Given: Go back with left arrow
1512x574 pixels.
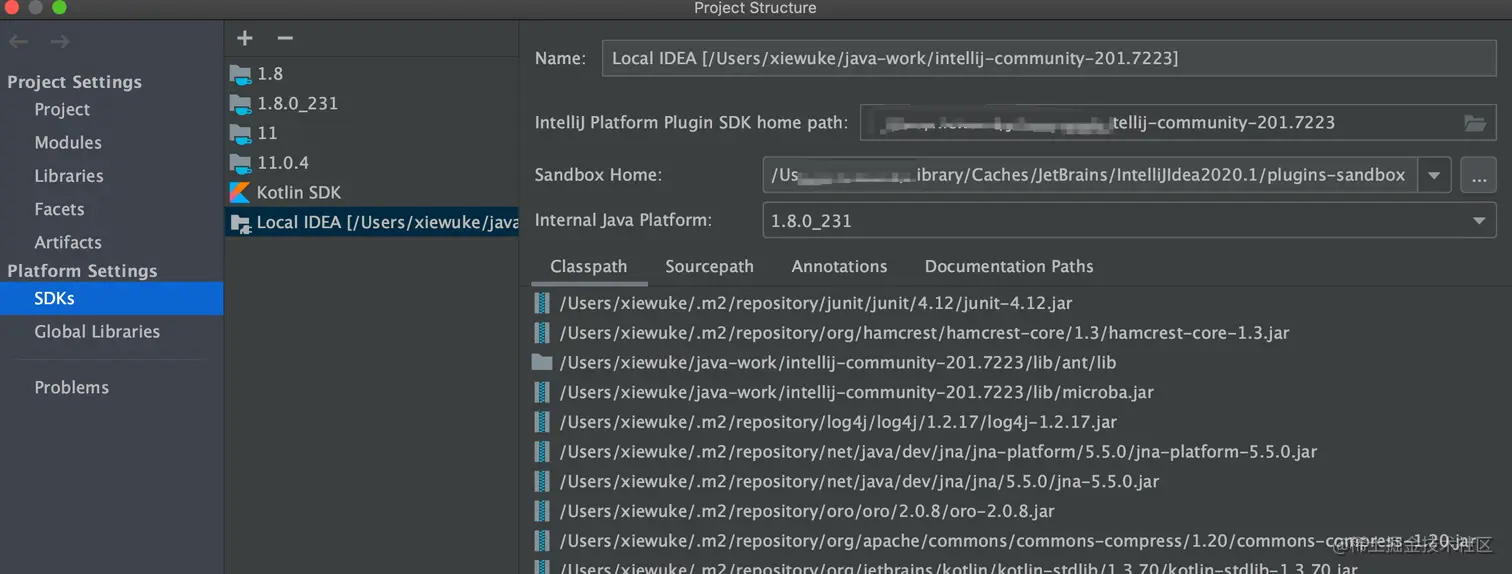Looking at the screenshot, I should pyautogui.click(x=19, y=41).
